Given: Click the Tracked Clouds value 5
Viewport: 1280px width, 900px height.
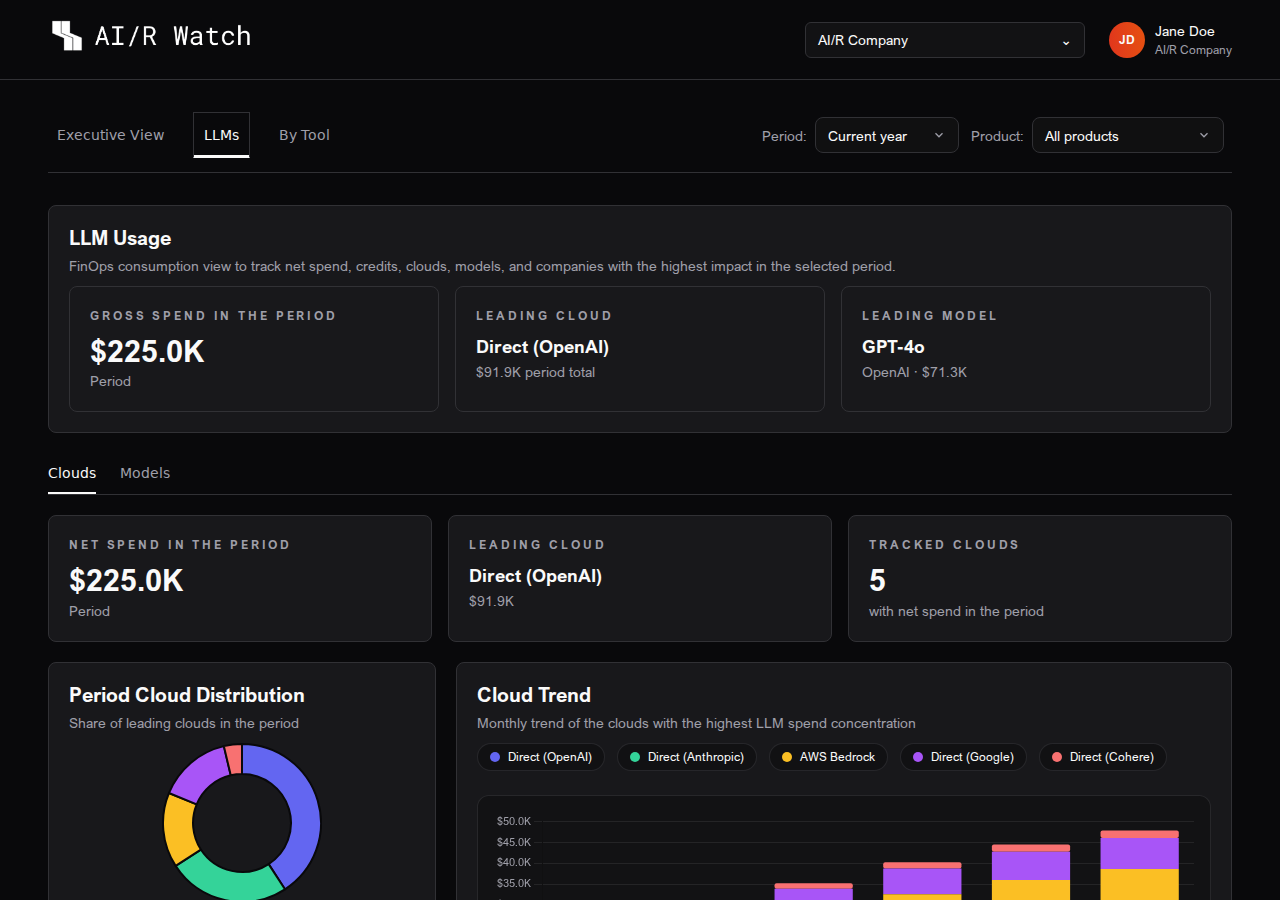Looking at the screenshot, I should 877,580.
